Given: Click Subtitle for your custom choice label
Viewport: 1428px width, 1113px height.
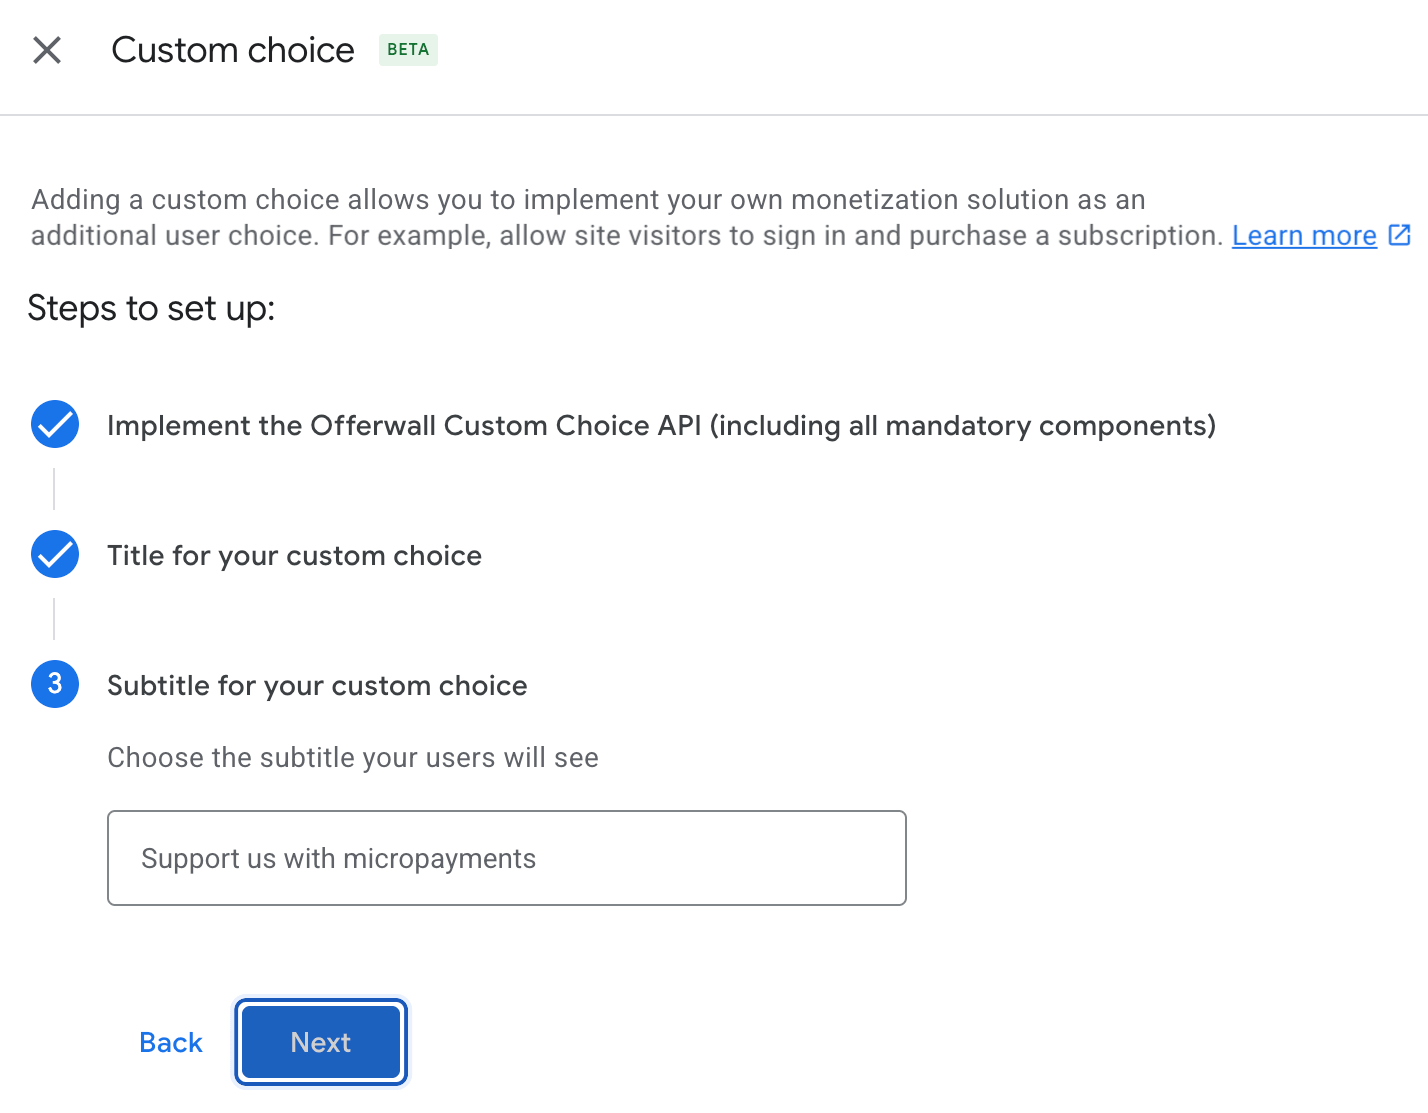Looking at the screenshot, I should (x=317, y=685).
